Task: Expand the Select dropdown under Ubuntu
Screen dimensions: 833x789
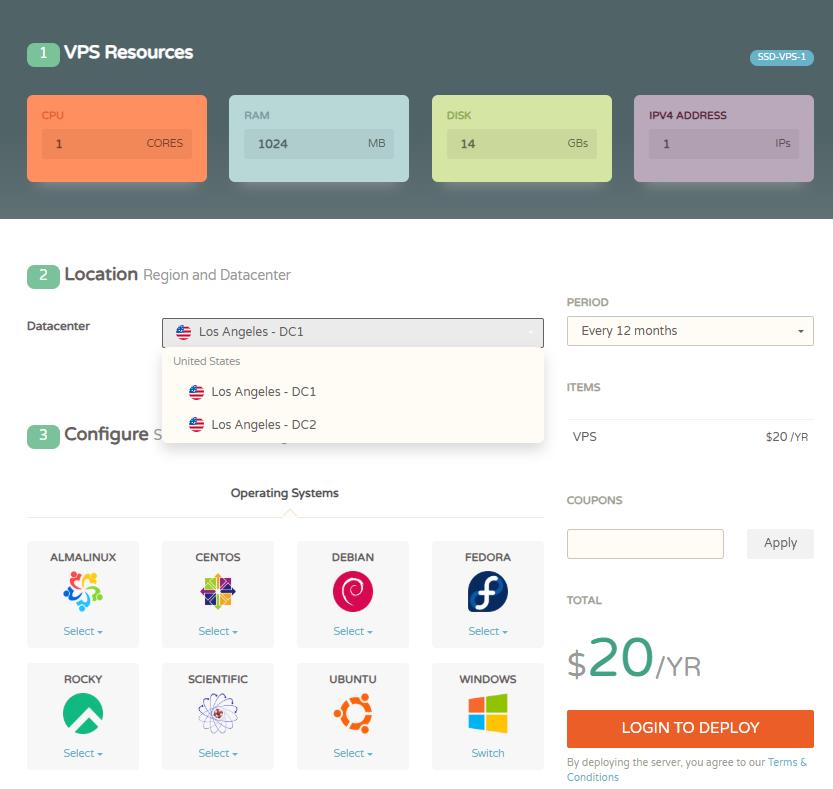Action: [x=352, y=753]
